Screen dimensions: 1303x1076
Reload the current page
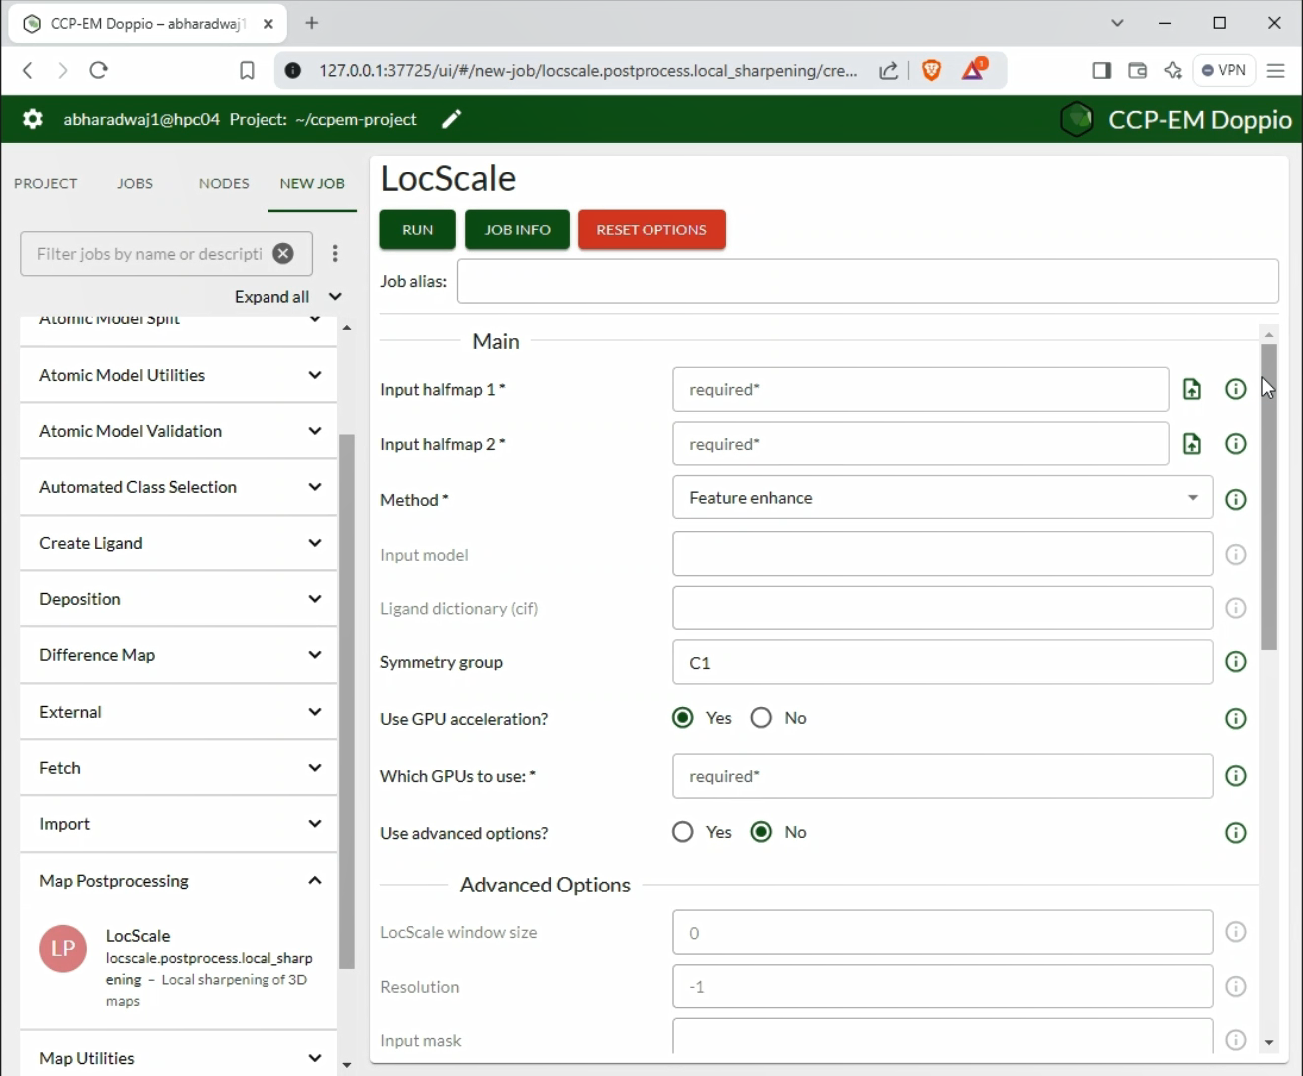98,70
